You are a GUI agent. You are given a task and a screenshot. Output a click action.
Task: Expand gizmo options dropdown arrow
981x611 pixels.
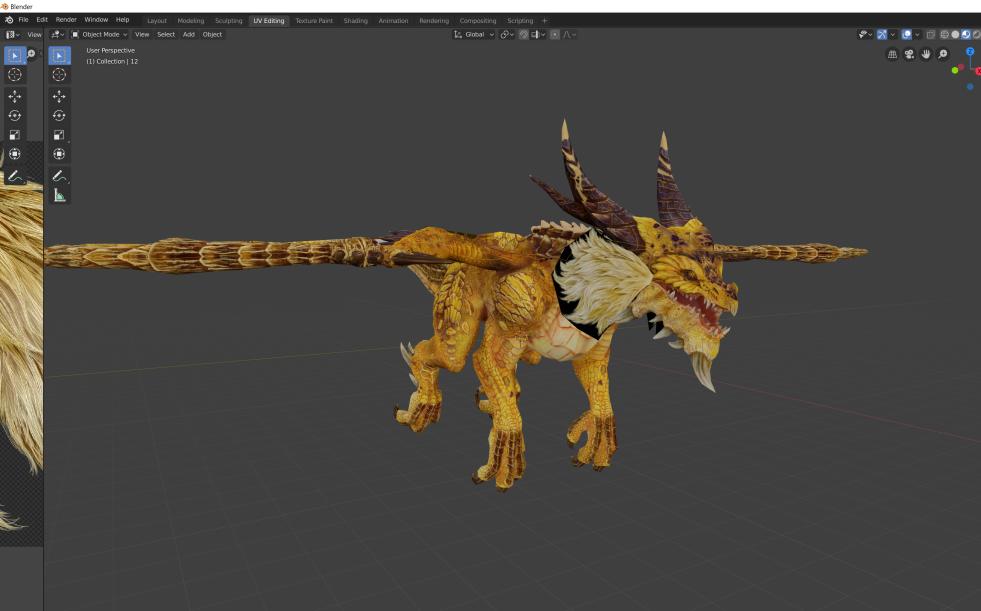click(x=893, y=35)
